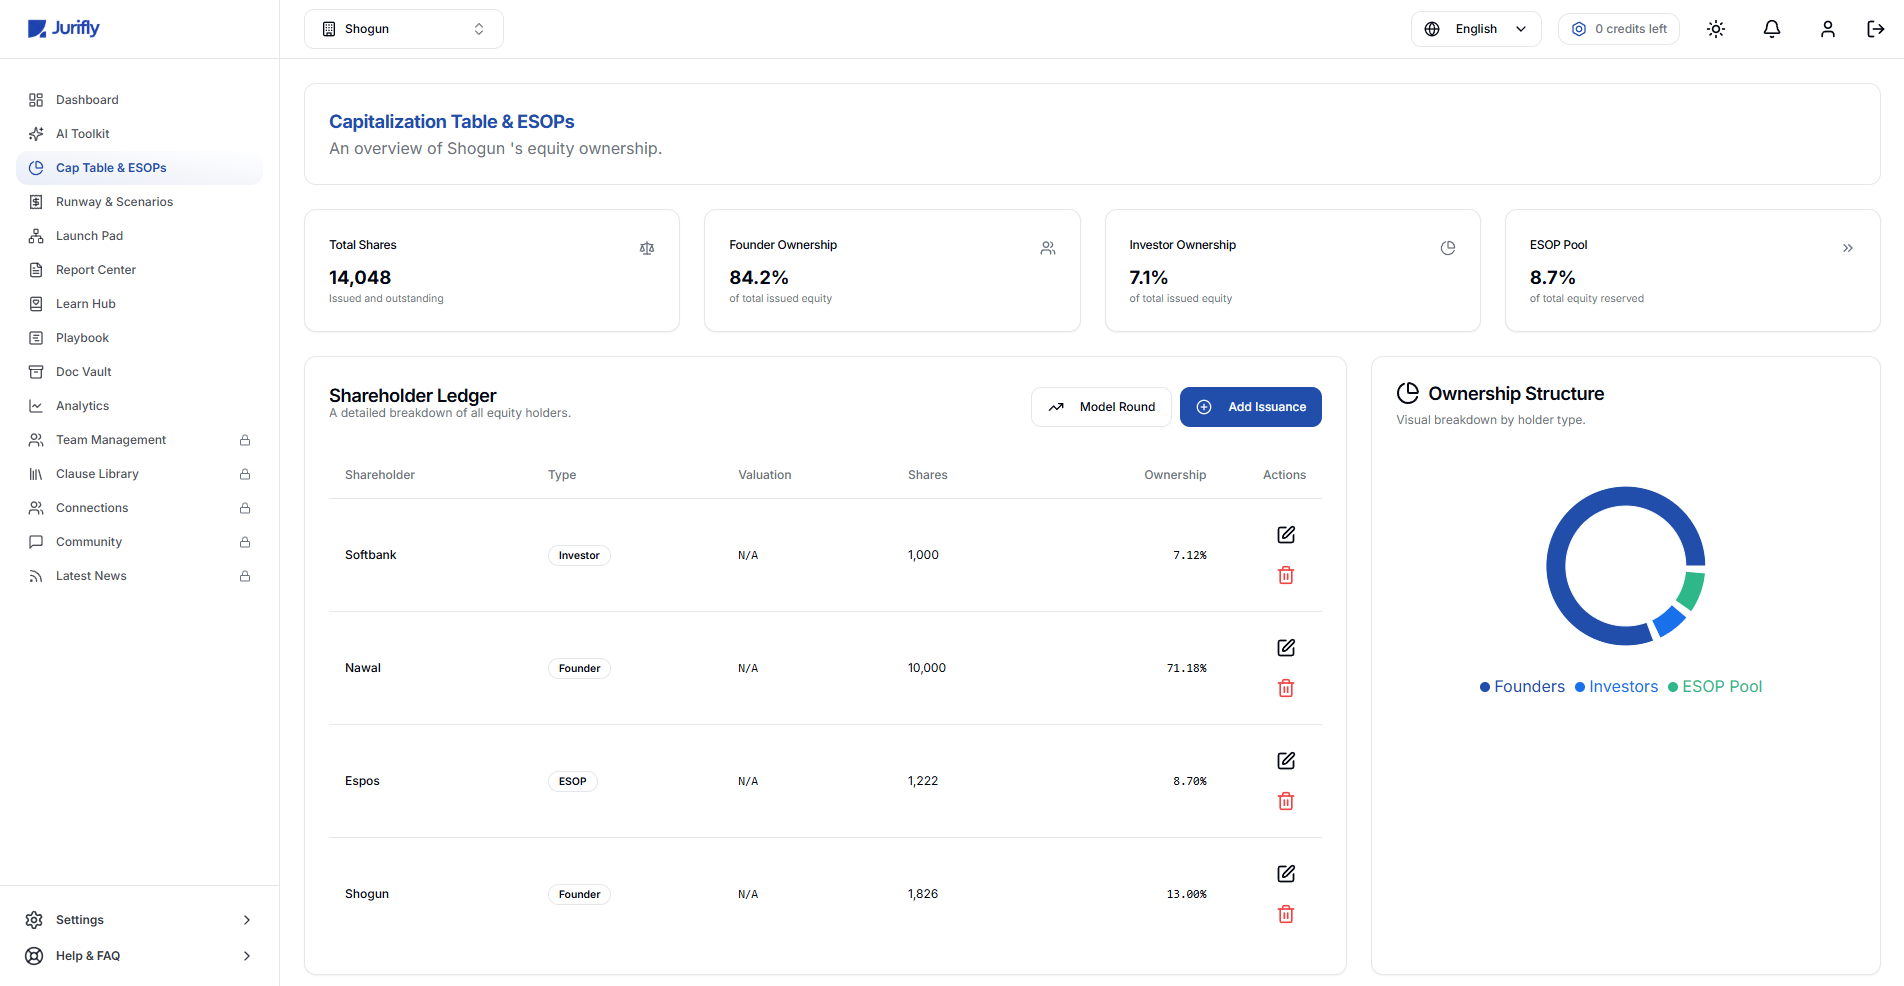Toggle the light/dark theme sun icon
Viewport: 1904px width, 986px height.
pyautogui.click(x=1716, y=29)
